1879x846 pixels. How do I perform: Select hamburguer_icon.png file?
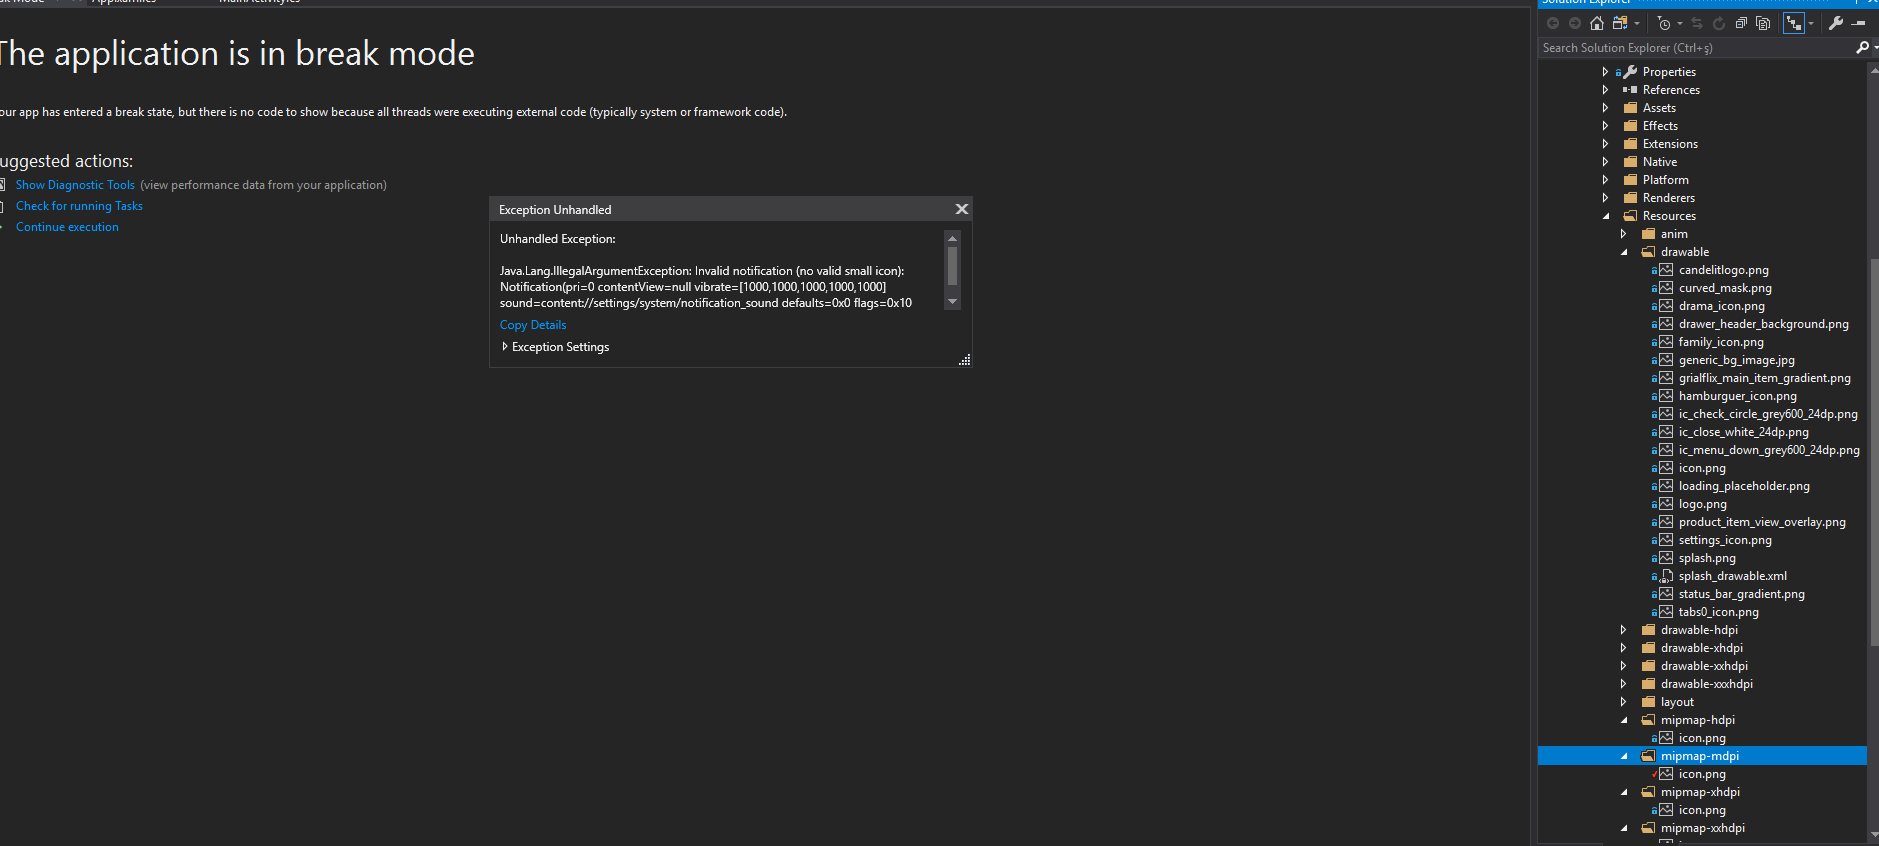click(1738, 396)
